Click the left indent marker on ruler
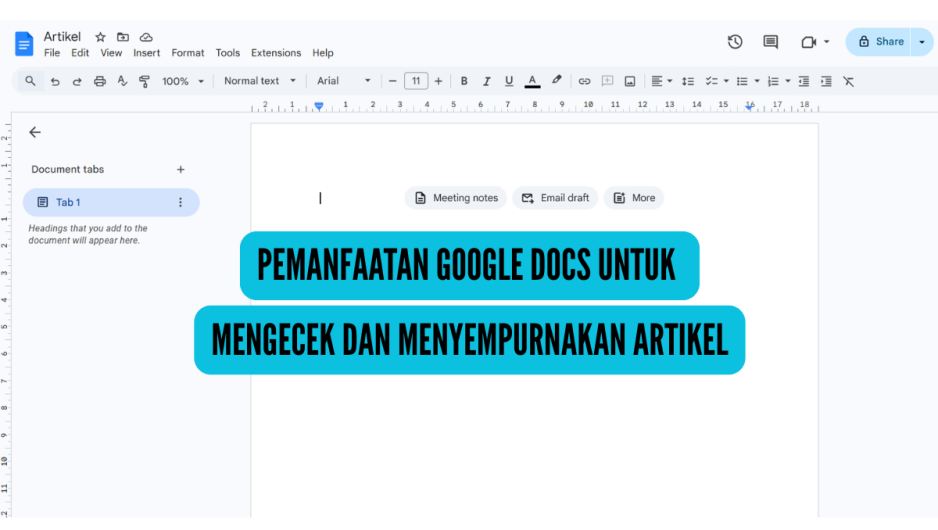This screenshot has width=938, height=530. click(319, 106)
